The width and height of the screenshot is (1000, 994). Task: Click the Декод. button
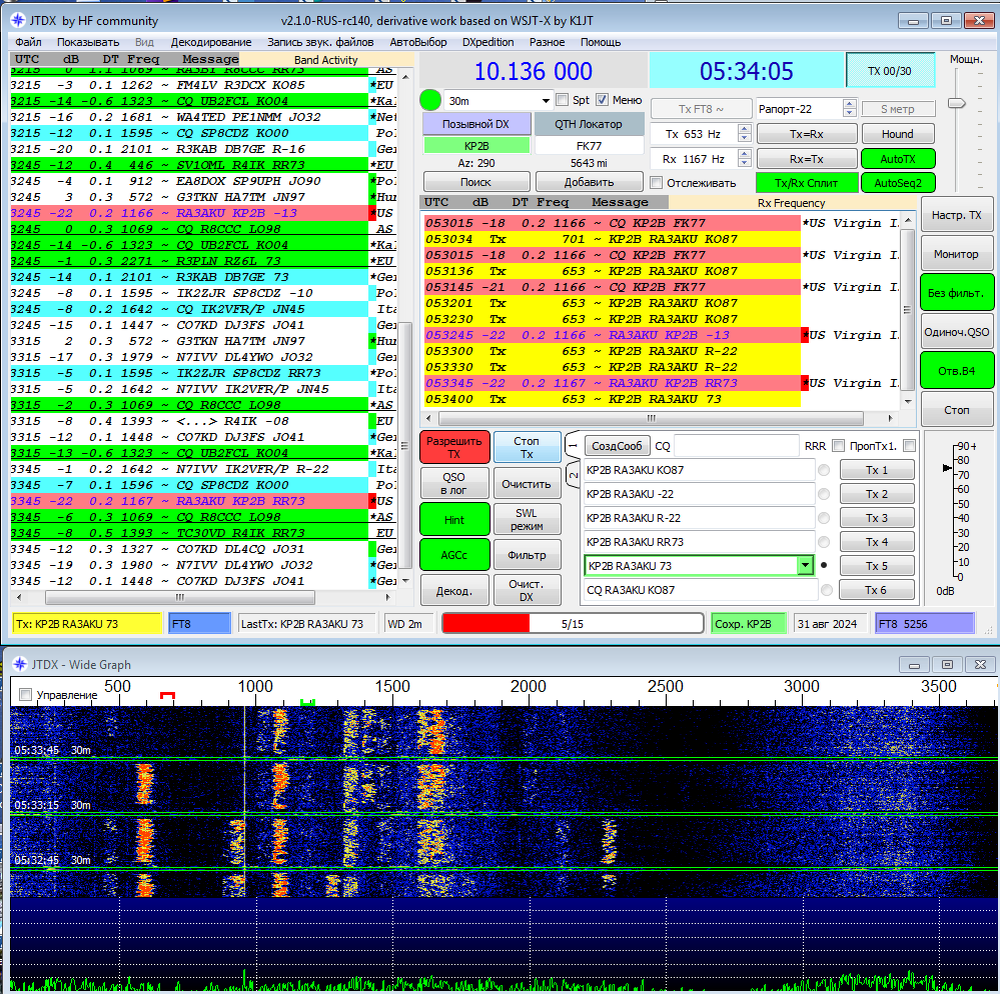(454, 590)
